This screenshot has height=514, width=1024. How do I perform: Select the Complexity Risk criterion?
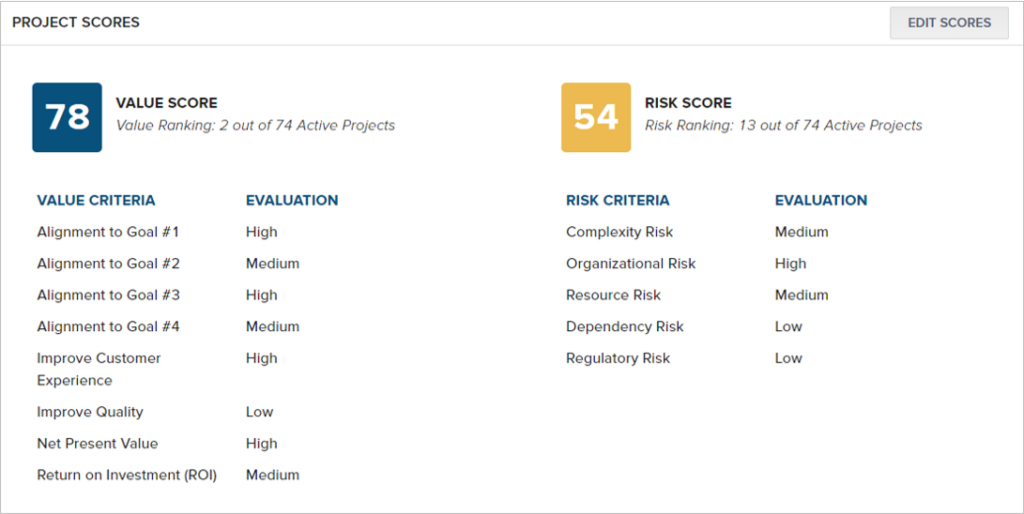point(620,232)
